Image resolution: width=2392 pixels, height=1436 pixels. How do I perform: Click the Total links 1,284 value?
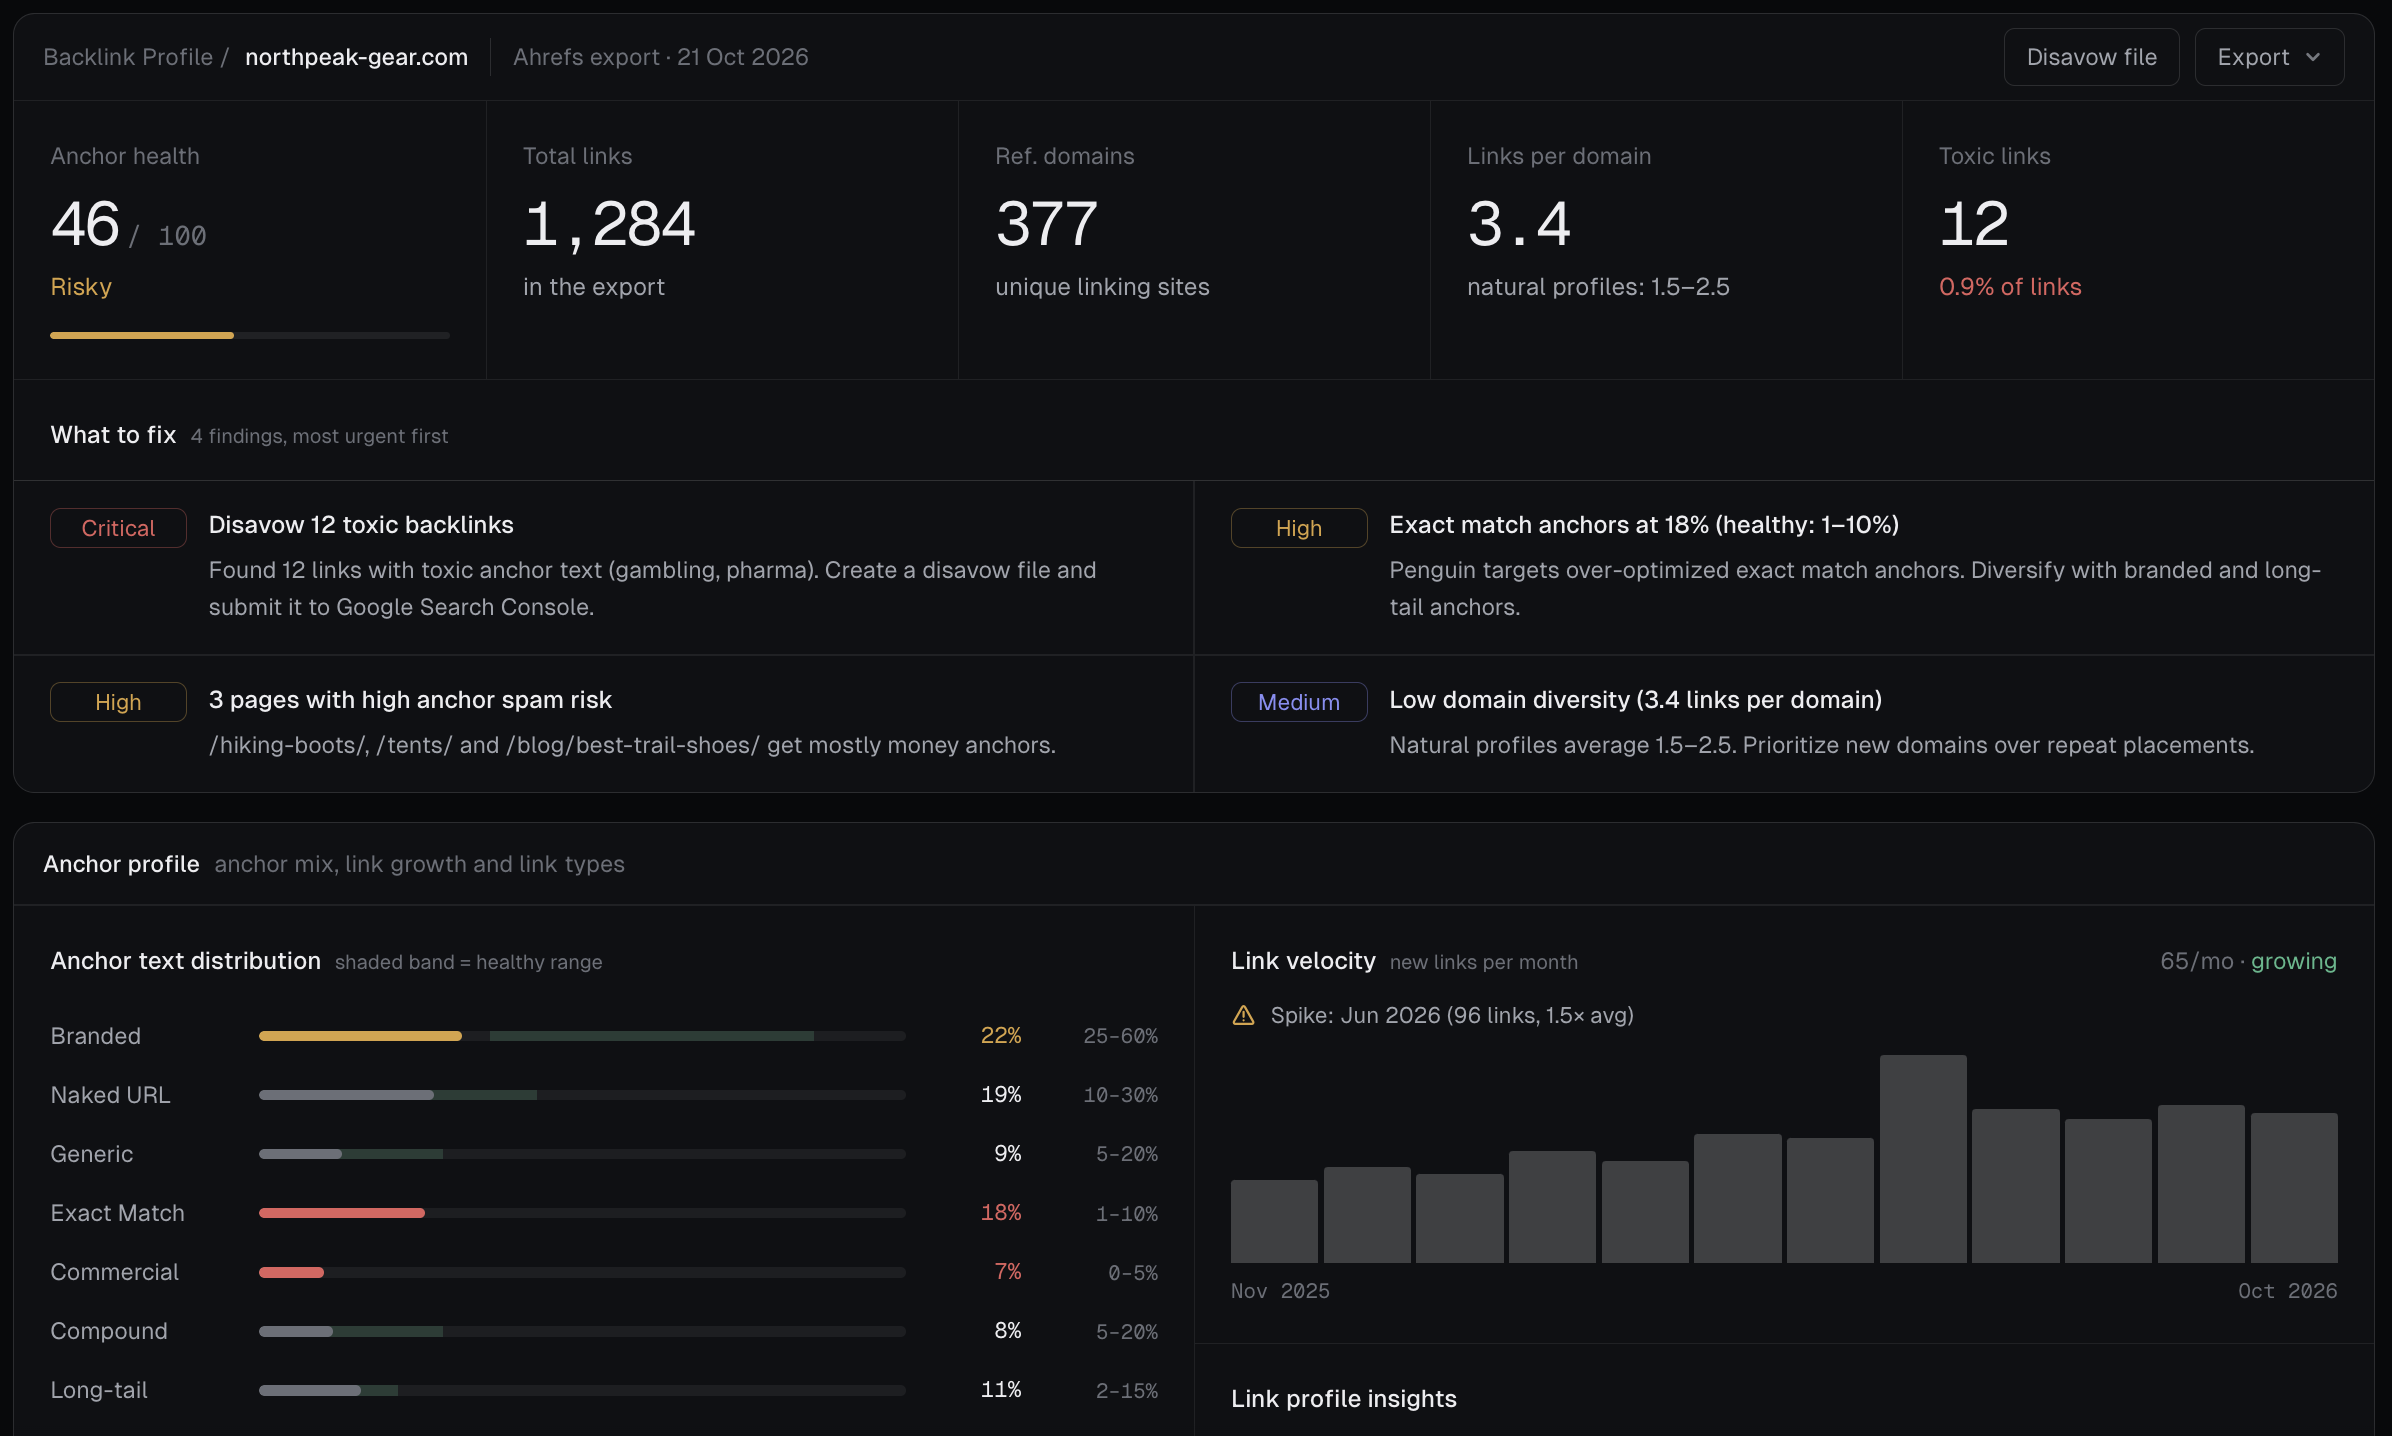pyautogui.click(x=609, y=224)
